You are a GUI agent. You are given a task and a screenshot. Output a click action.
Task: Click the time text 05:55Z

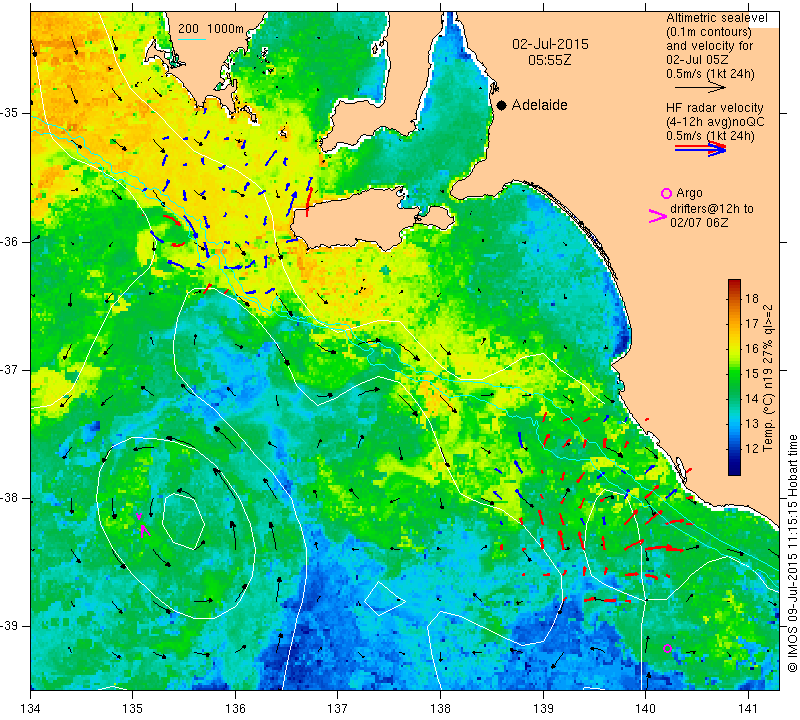coord(549,60)
